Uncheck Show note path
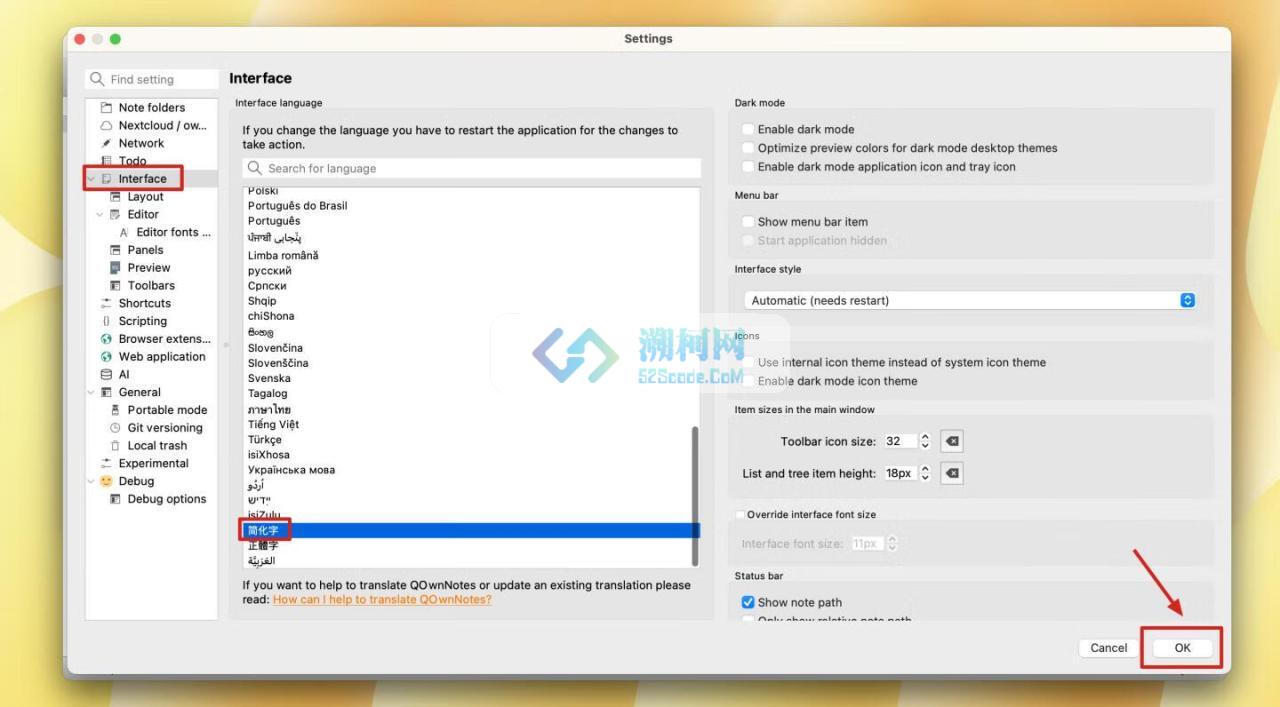This screenshot has width=1280, height=707. coord(748,602)
